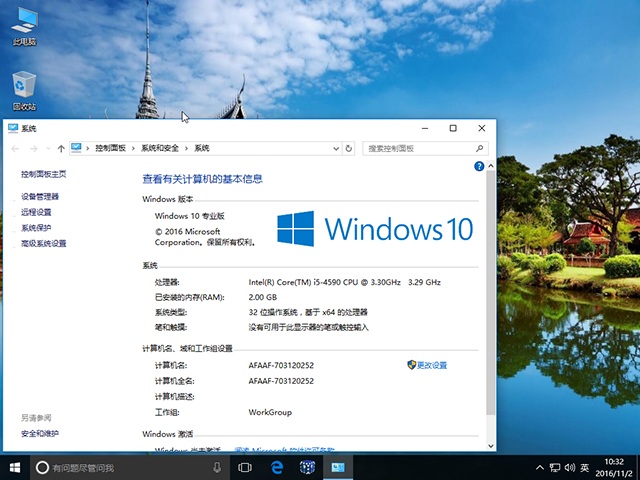This screenshot has width=640, height=480.
Task: Launch Microsoft Edge from the taskbar
Action: 277,468
